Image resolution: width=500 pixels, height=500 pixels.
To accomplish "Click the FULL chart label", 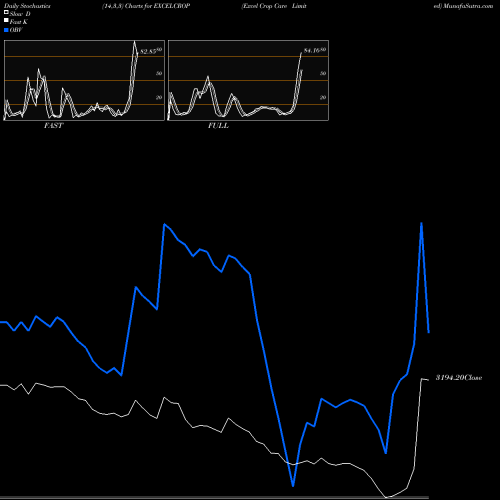I will (x=218, y=126).
